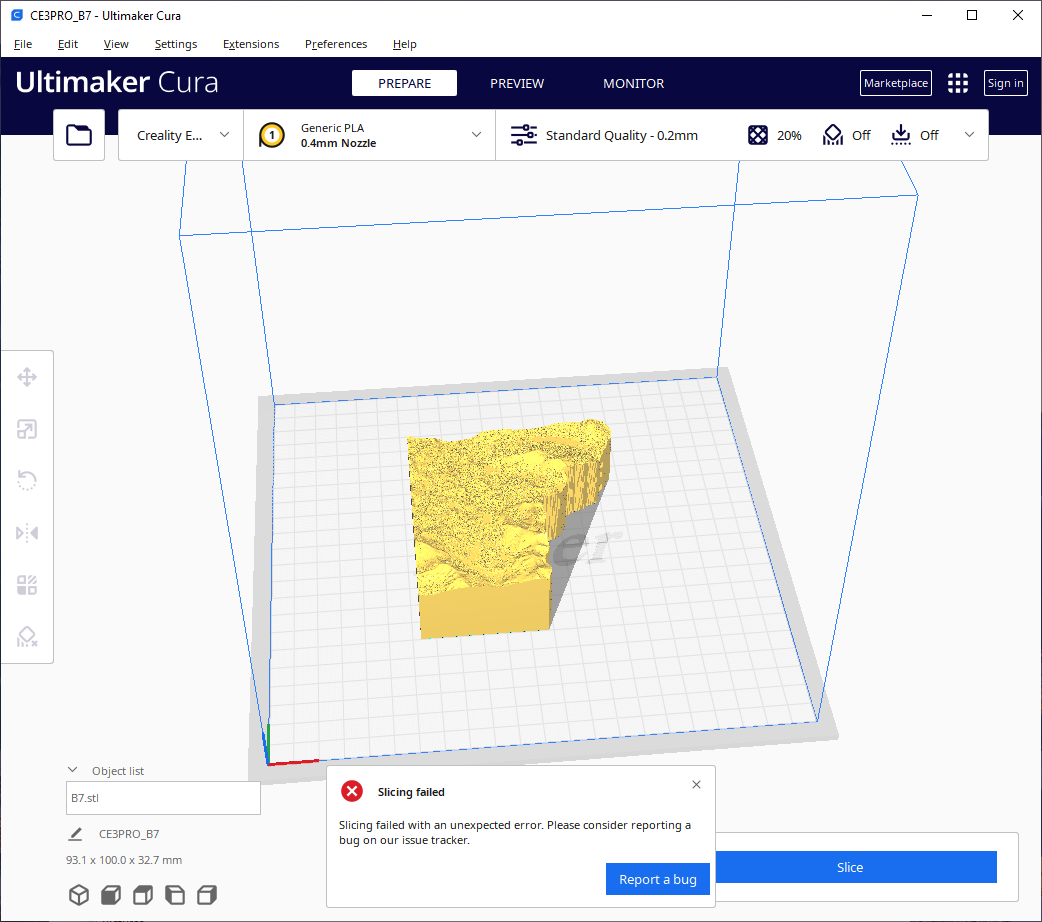The image size is (1042, 922).
Task: Select the Mirror tool in sidebar
Action: (x=27, y=533)
